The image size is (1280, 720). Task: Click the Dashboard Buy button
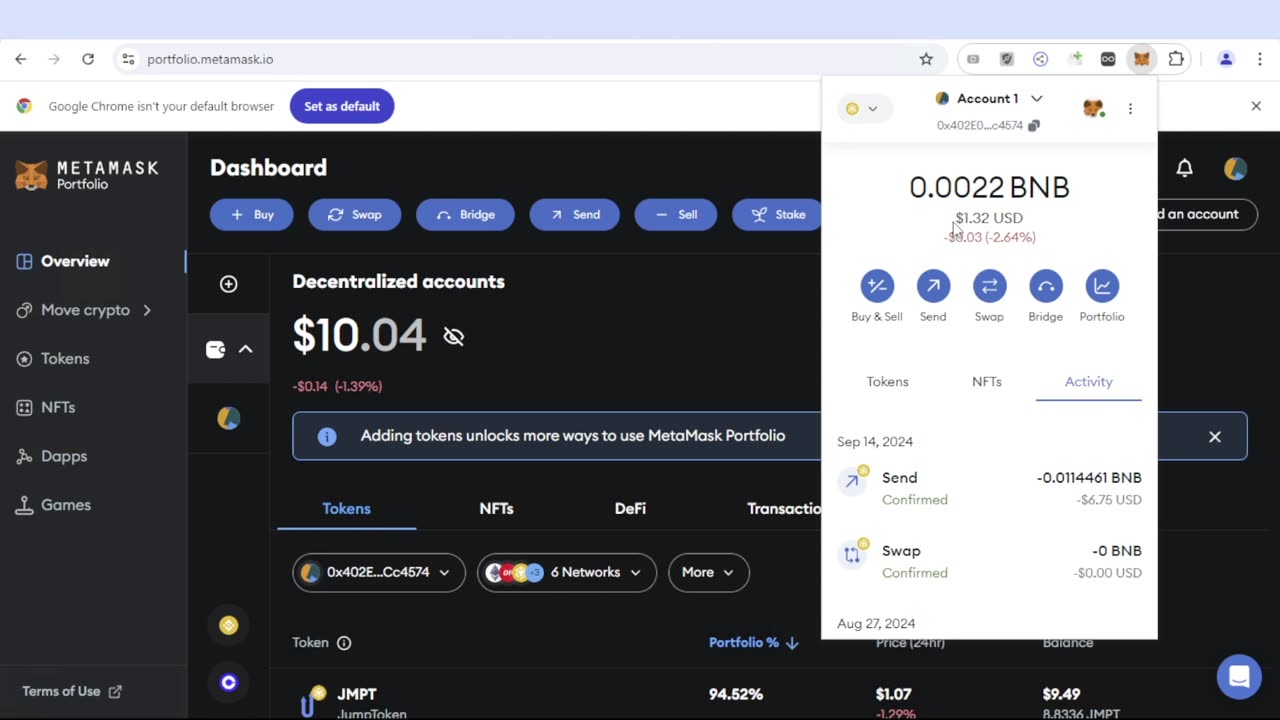tap(252, 214)
